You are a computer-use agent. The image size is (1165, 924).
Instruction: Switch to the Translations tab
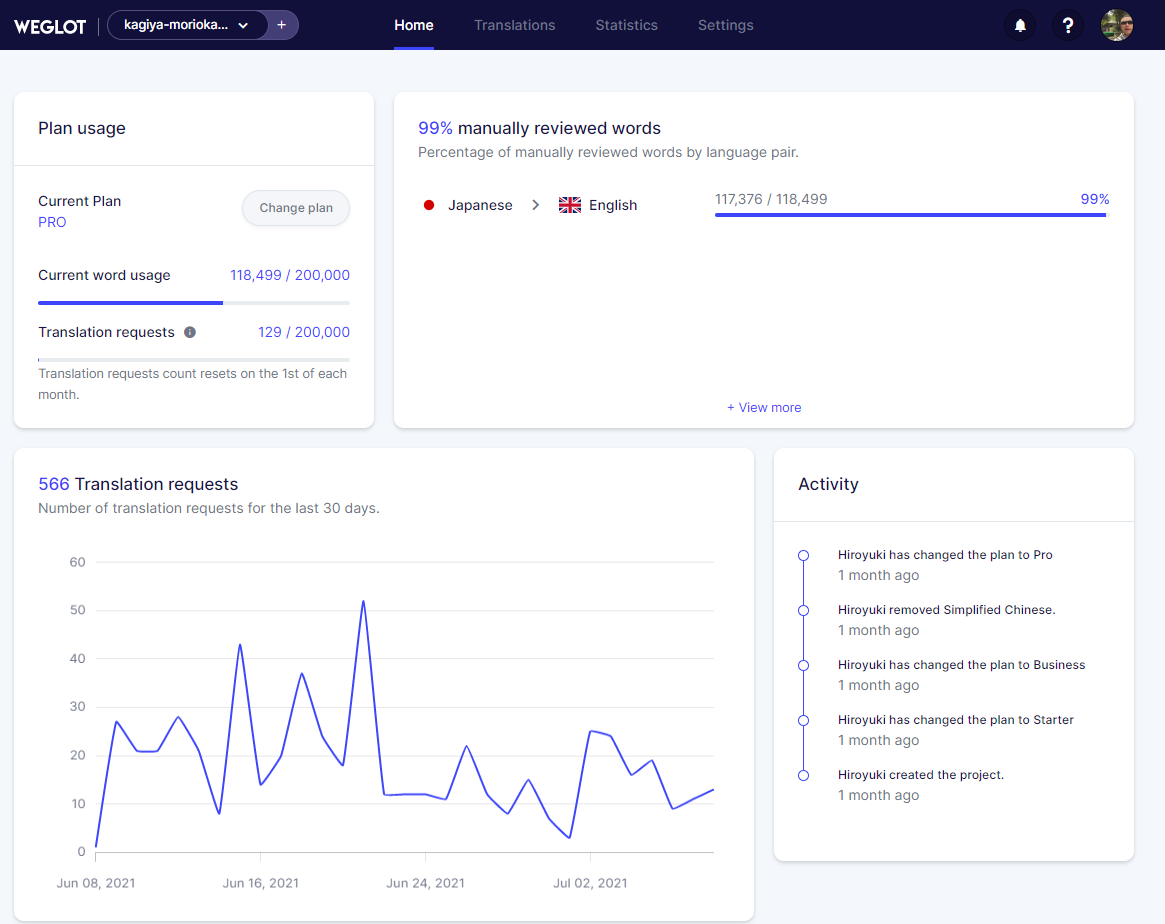(x=515, y=25)
